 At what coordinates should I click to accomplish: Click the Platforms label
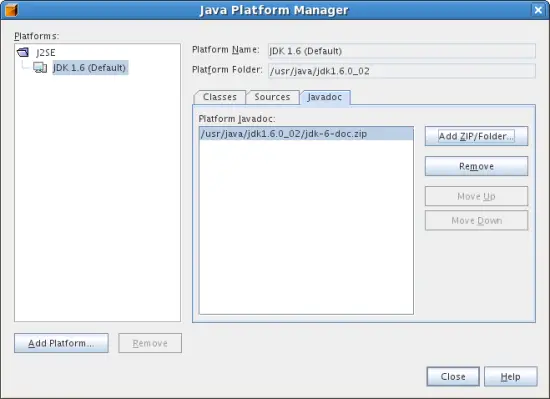(x=36, y=36)
